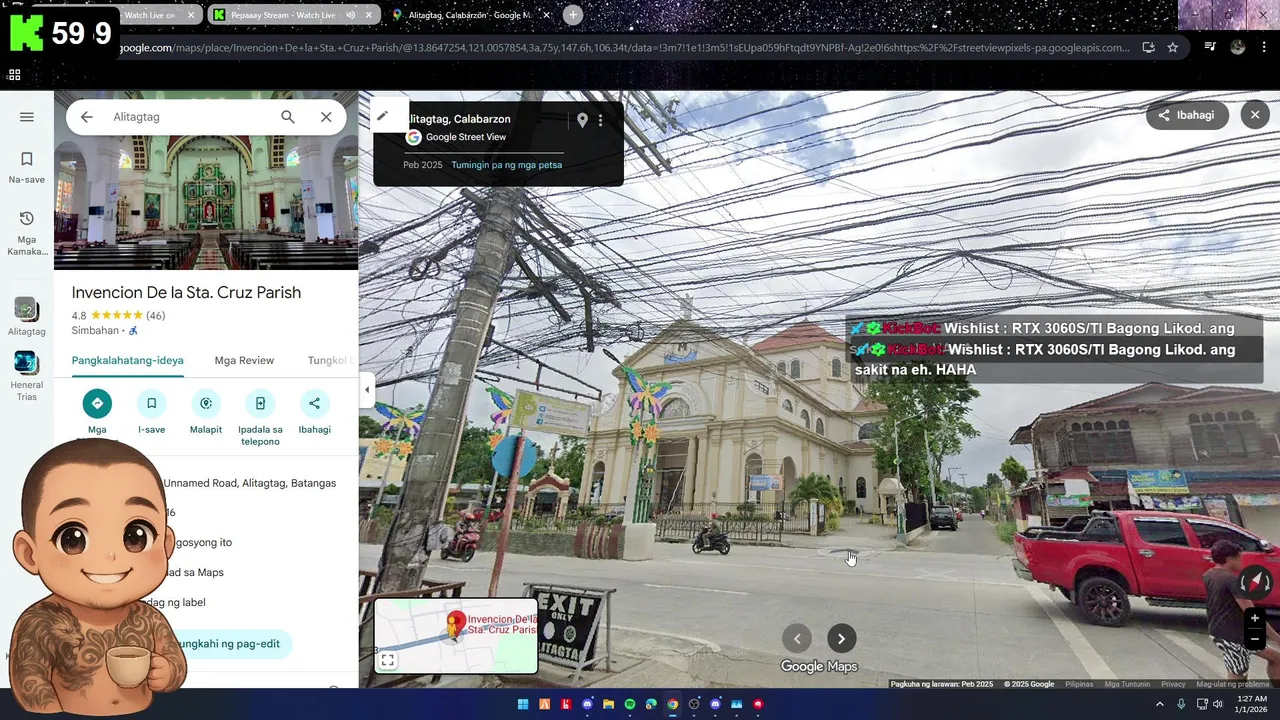Go to next Street View image arrow
Viewport: 1280px width, 720px height.
(841, 639)
